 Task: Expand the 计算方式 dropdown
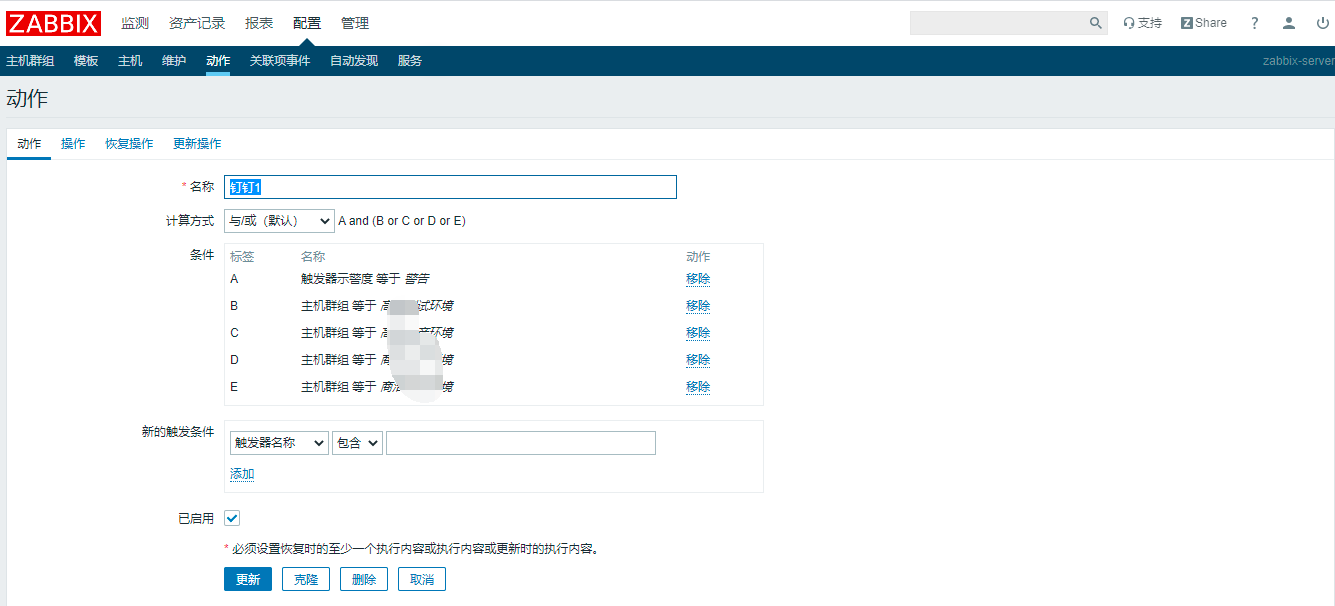(x=279, y=221)
